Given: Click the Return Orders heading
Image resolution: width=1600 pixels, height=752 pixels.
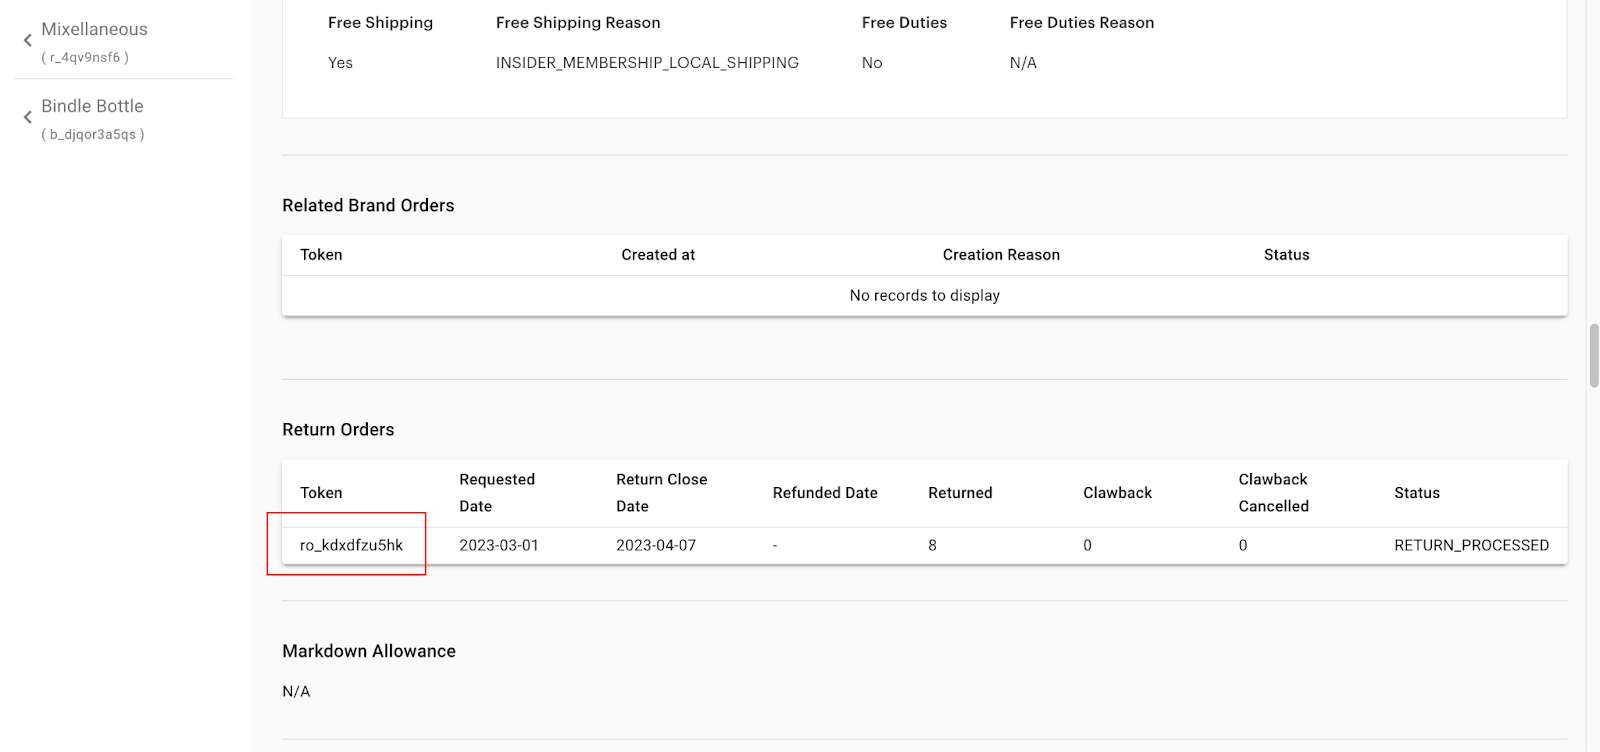Looking at the screenshot, I should (338, 430).
